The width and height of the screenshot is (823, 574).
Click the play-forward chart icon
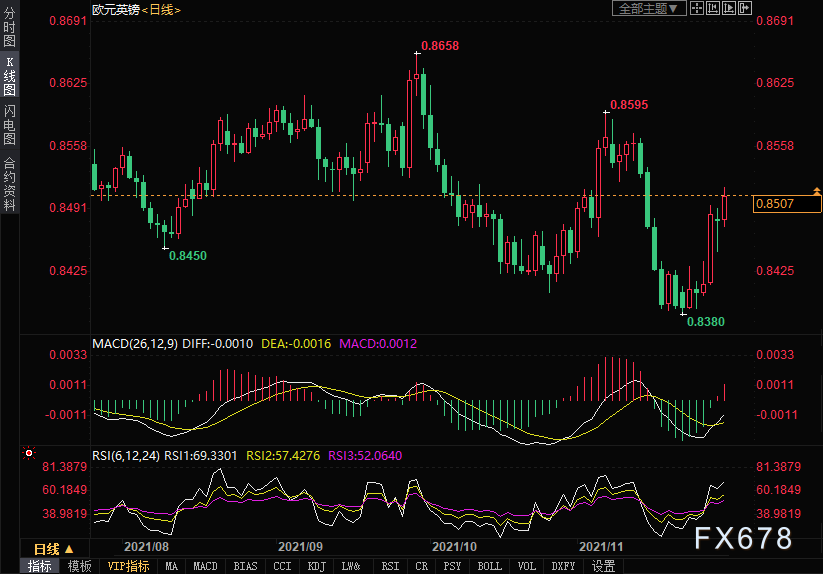[728, 8]
